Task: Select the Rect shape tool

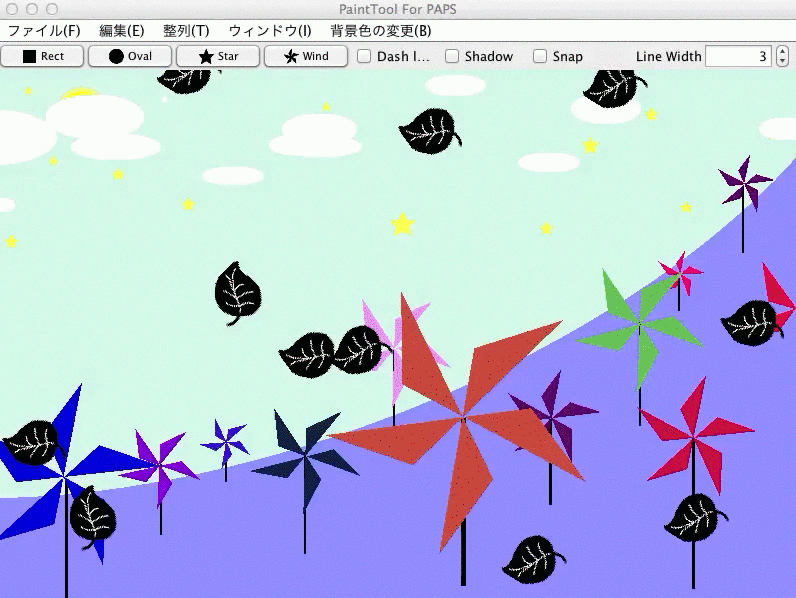Action: (x=43, y=57)
